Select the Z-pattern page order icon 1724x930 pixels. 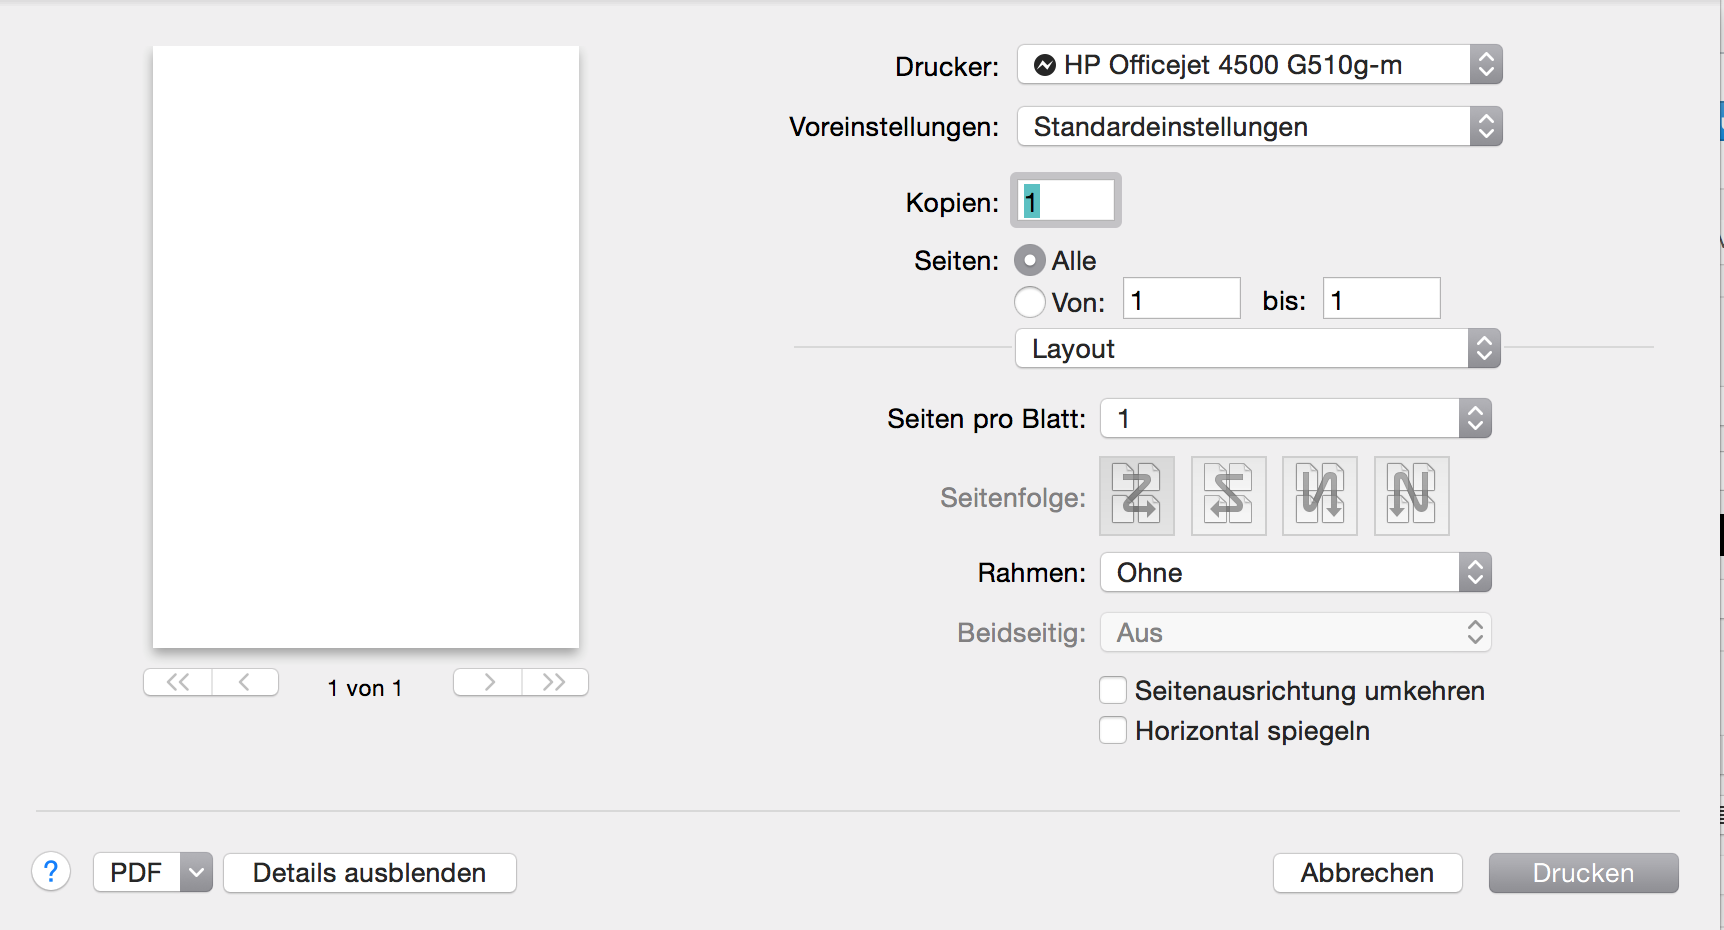pyautogui.click(x=1137, y=496)
